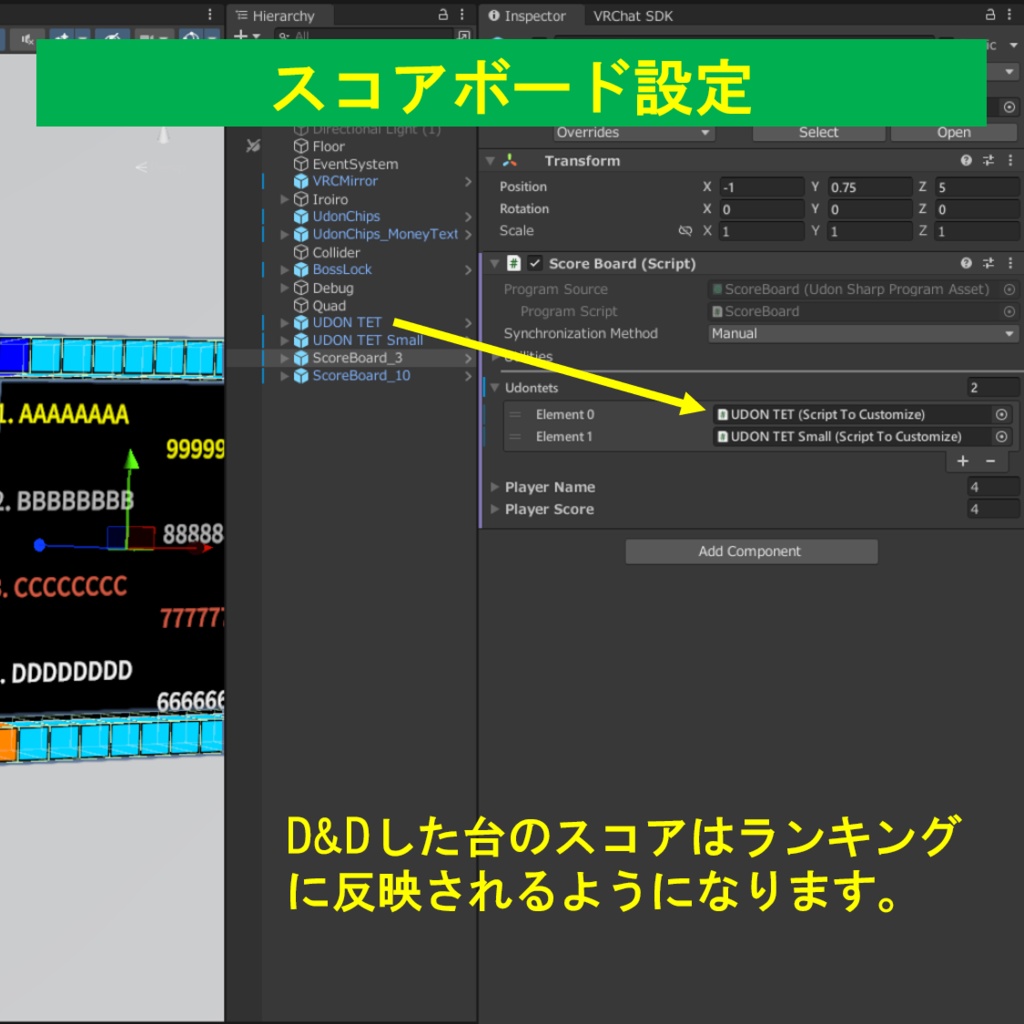This screenshot has height=1024, width=1024.
Task: Expand the Player Name array
Action: click(x=494, y=487)
